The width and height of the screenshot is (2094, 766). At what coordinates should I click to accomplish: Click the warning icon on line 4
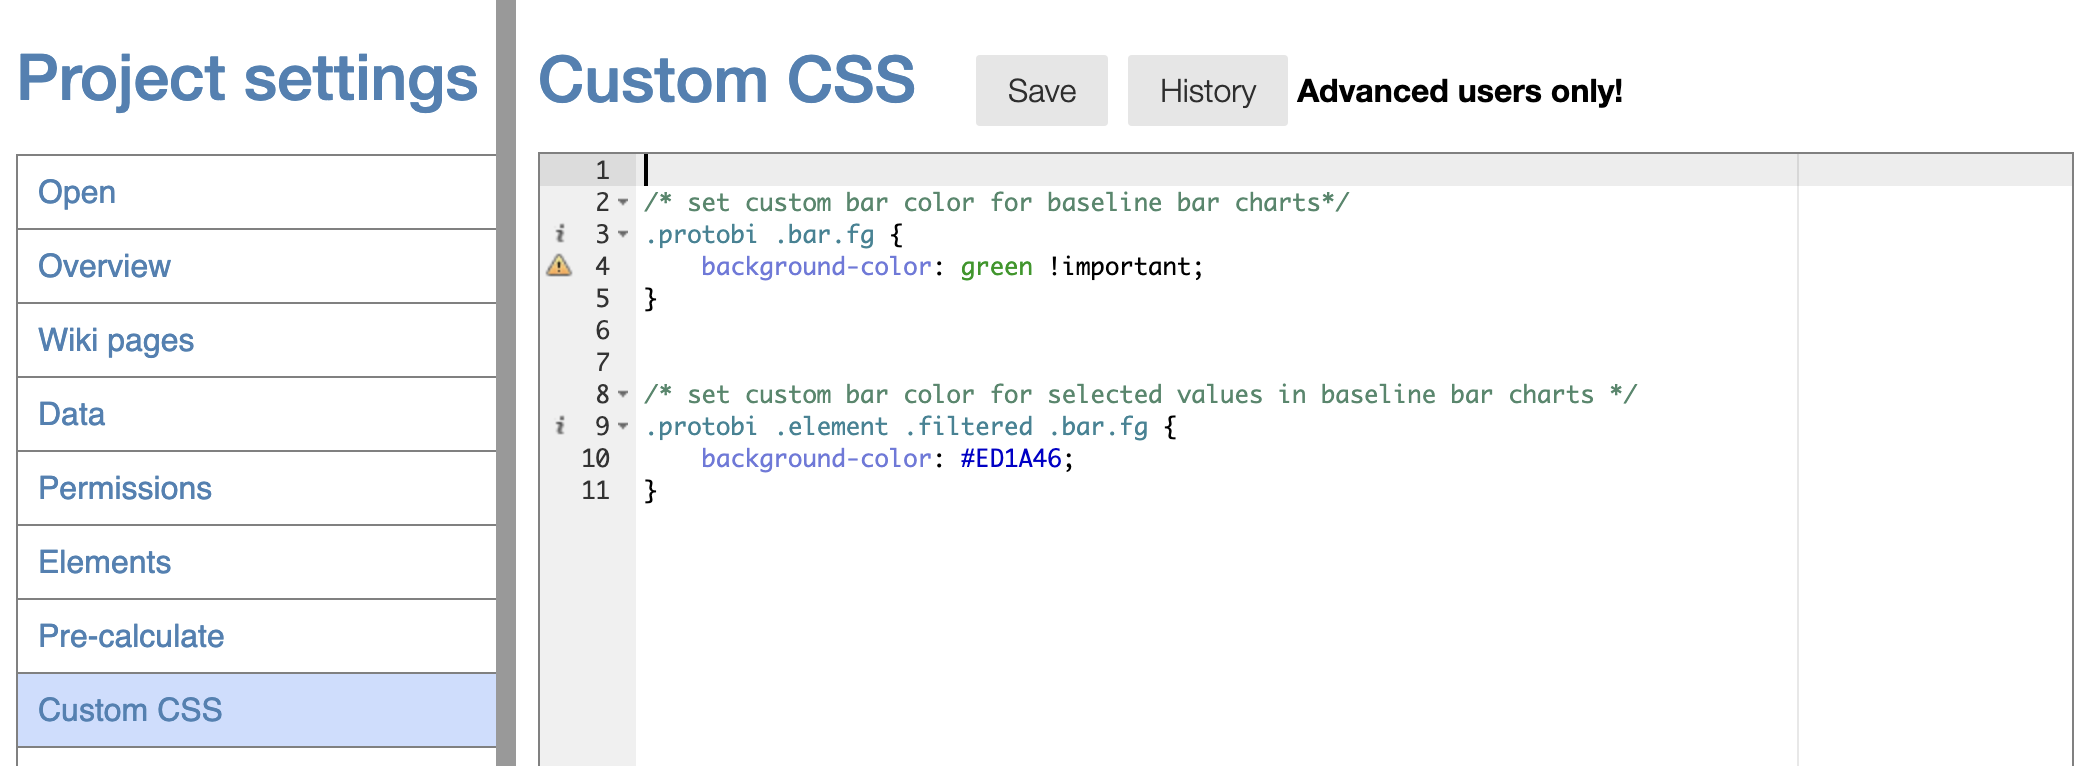coord(559,266)
